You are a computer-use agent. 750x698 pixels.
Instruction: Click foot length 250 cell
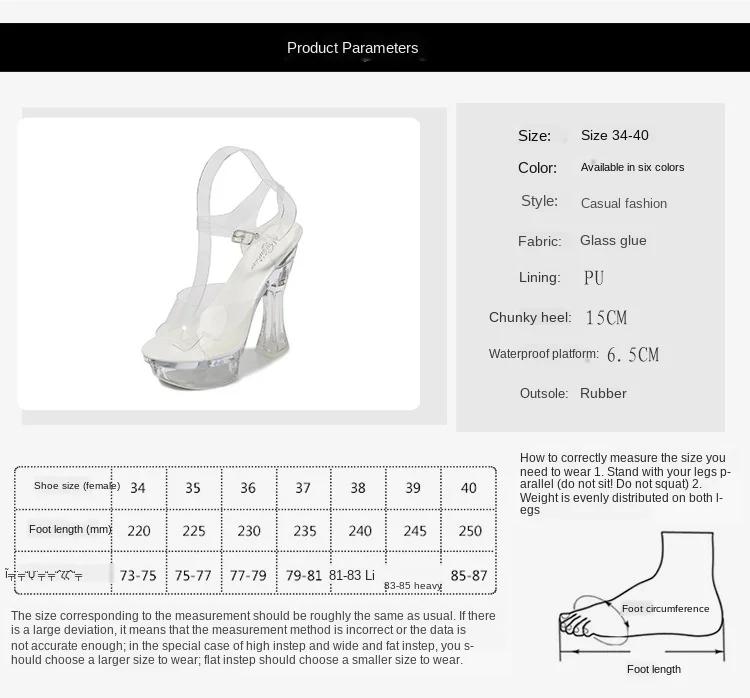point(470,531)
